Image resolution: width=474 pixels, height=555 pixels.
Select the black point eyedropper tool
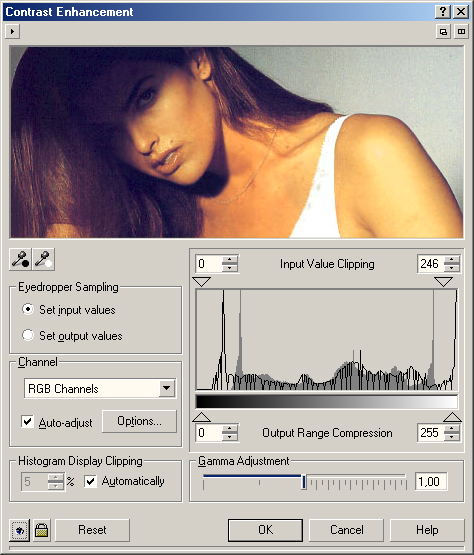tap(20, 259)
